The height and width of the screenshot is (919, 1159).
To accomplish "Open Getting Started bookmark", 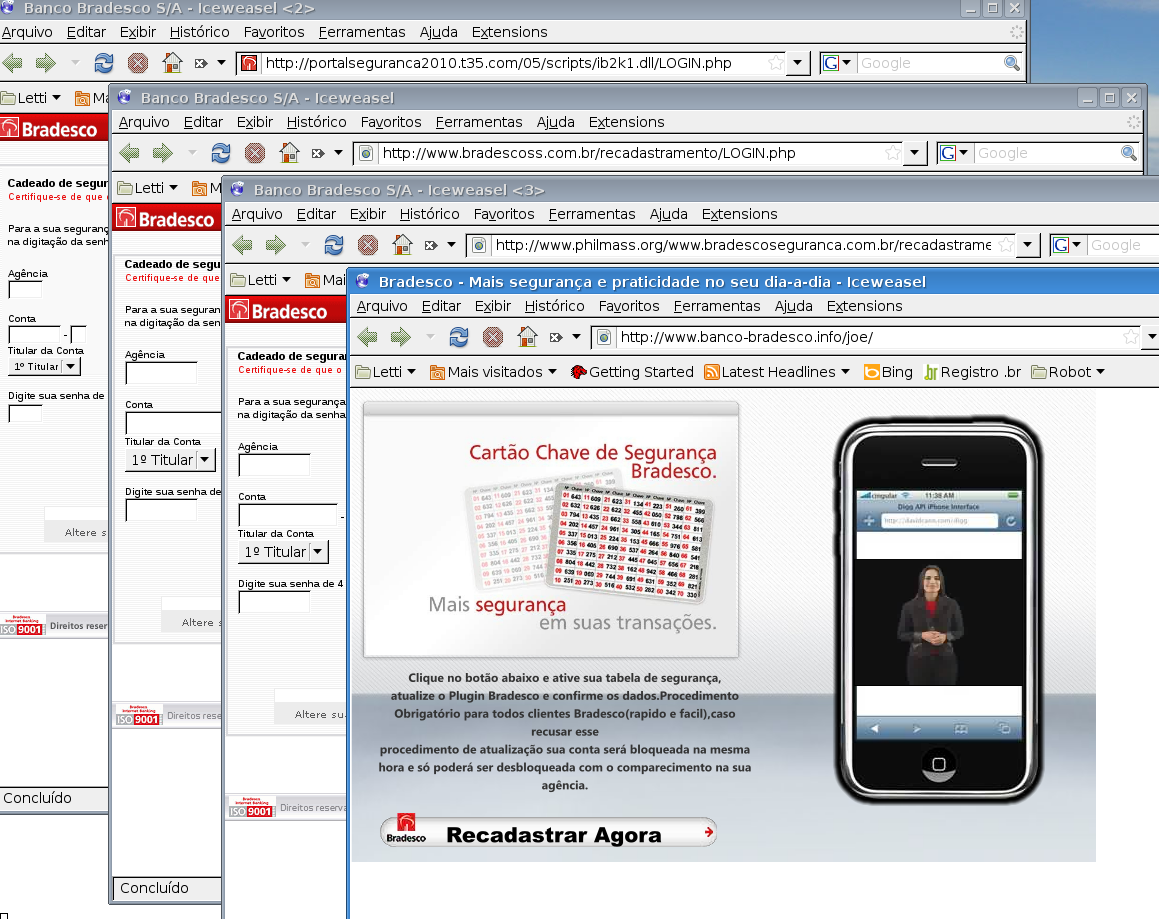I will (632, 372).
